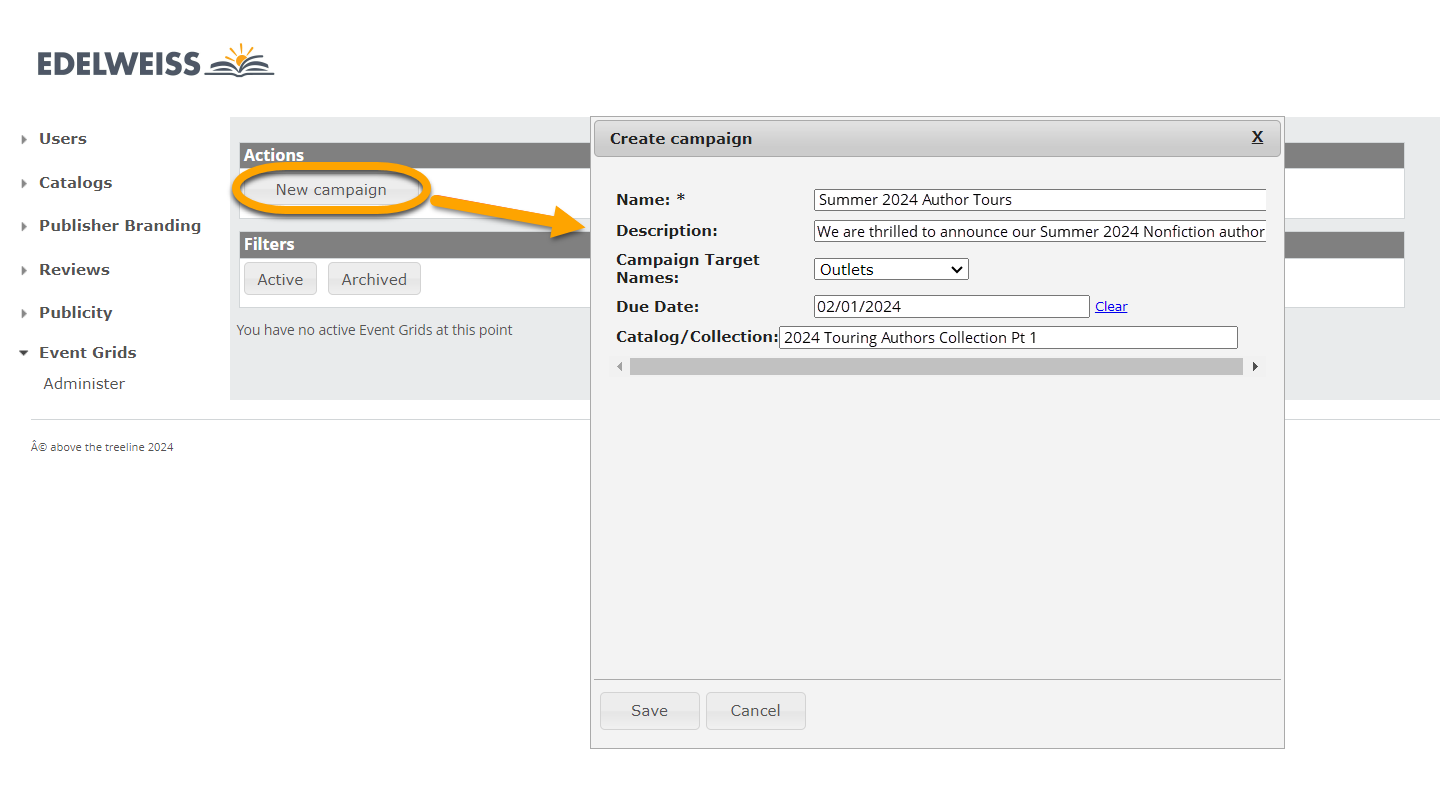Viewport: 1440px width, 792px height.
Task: Cancel the campaign creation
Action: click(756, 711)
